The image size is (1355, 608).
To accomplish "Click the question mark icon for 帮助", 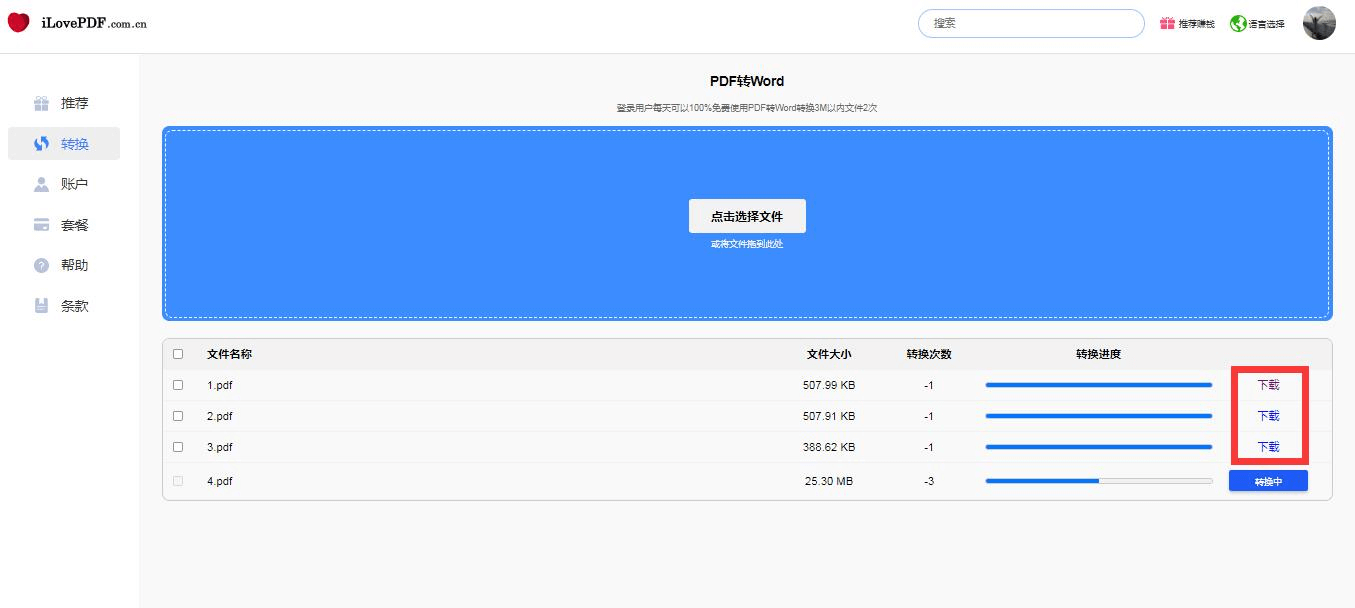I will coord(41,265).
